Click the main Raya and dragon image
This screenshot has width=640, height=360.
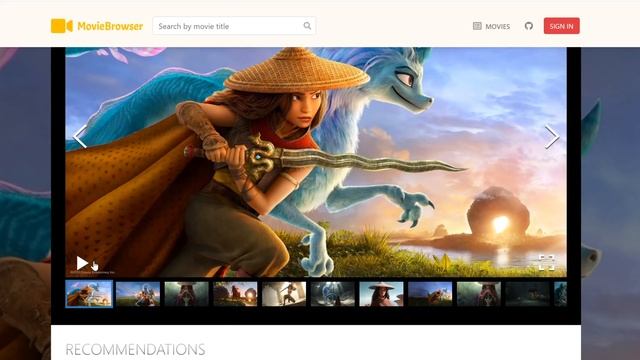pyautogui.click(x=316, y=162)
